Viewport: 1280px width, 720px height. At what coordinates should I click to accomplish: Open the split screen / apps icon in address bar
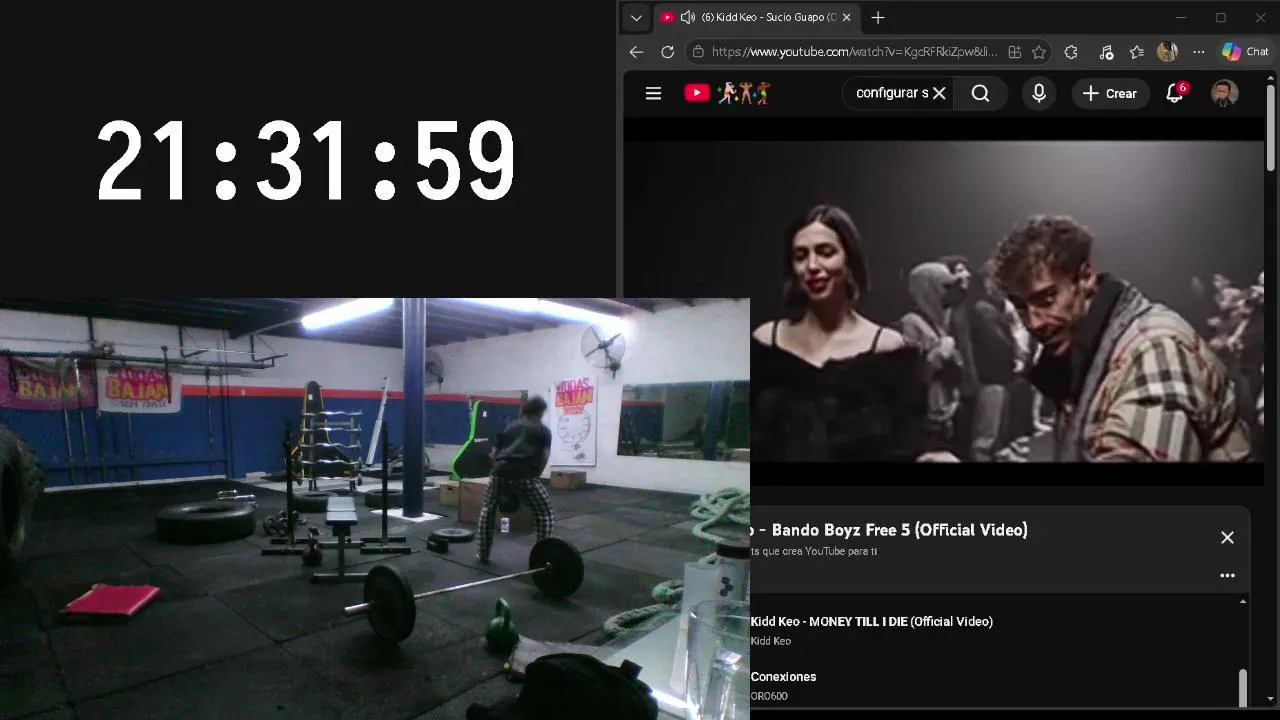click(x=1015, y=52)
